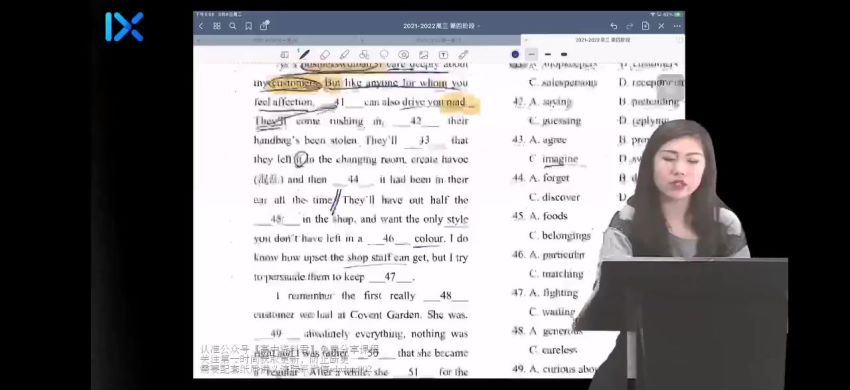Undo the last stroke

614,26
